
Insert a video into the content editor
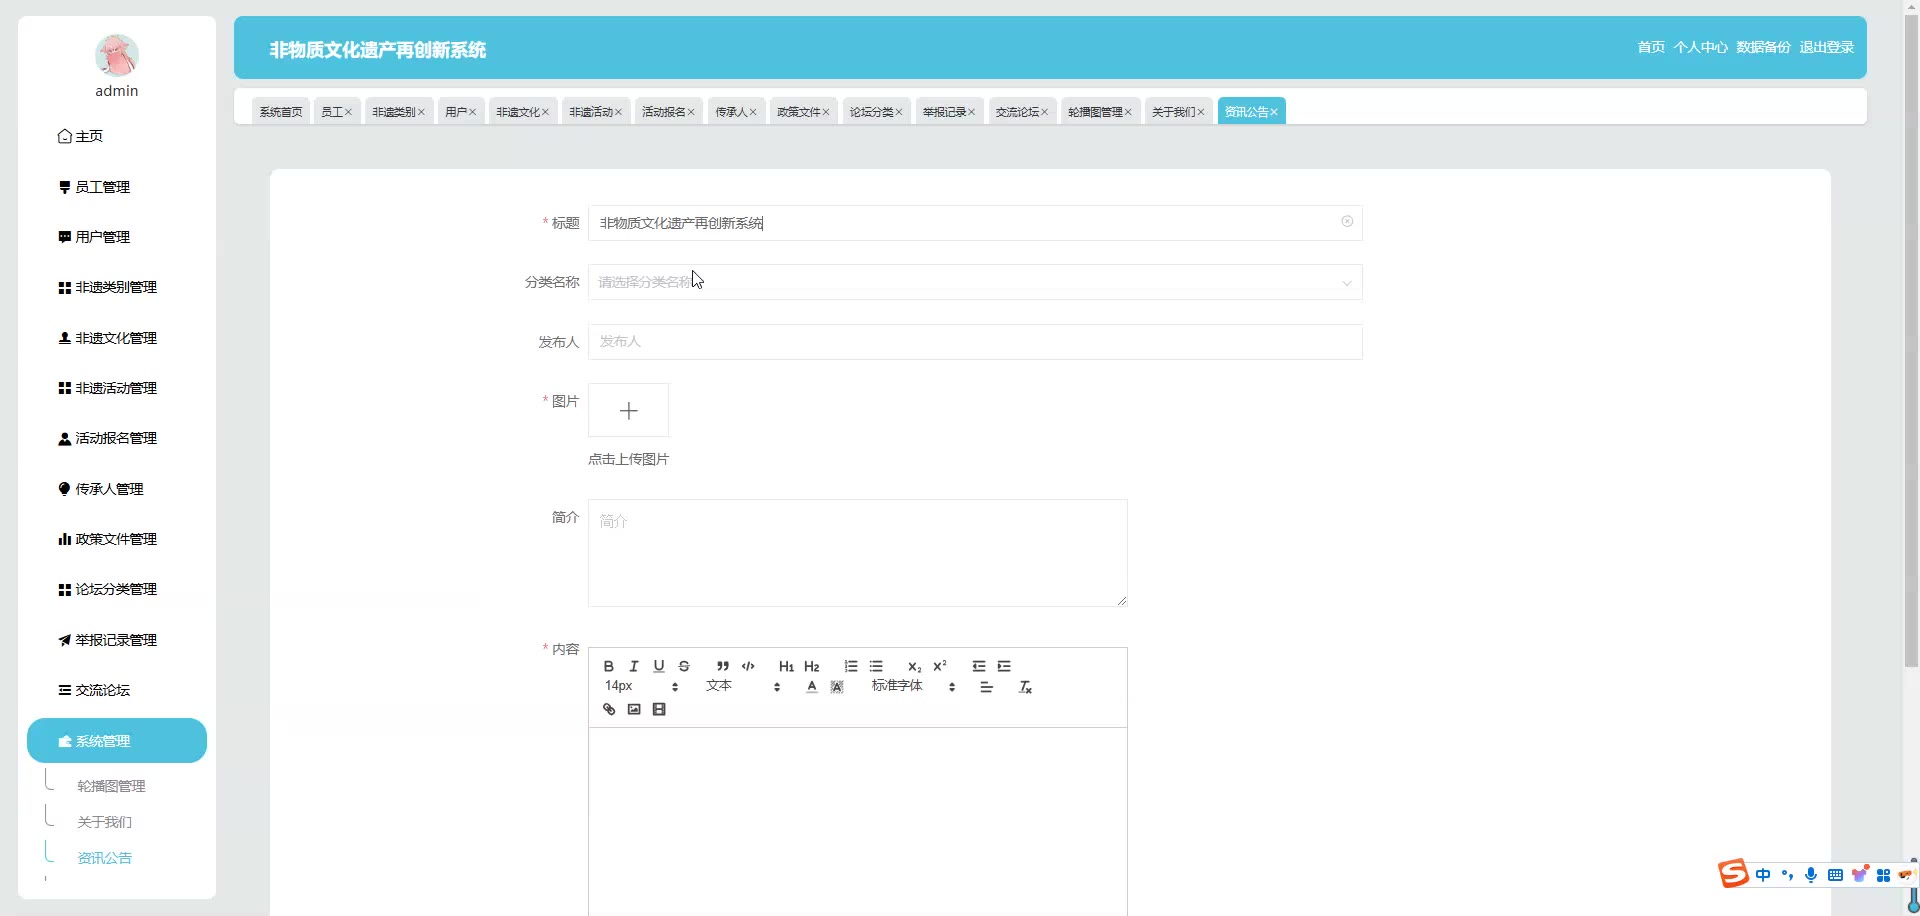click(x=659, y=709)
